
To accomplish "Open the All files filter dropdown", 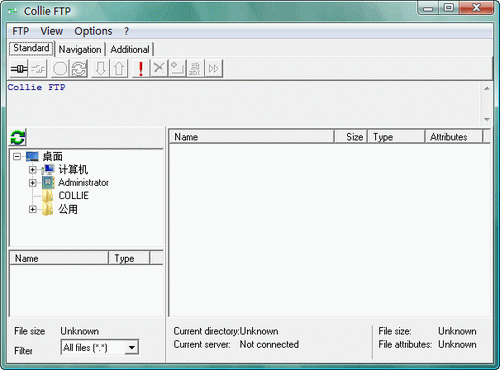I will coord(132,348).
